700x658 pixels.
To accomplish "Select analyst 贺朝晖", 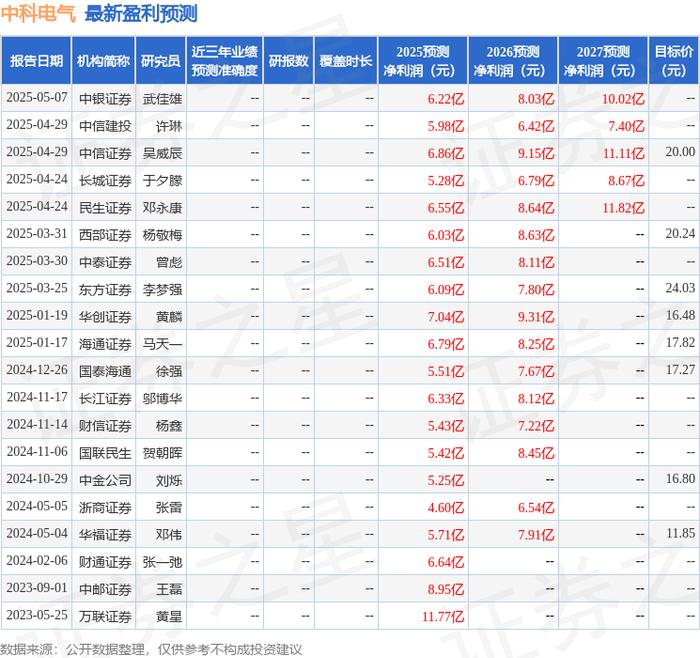I will 162,453.
